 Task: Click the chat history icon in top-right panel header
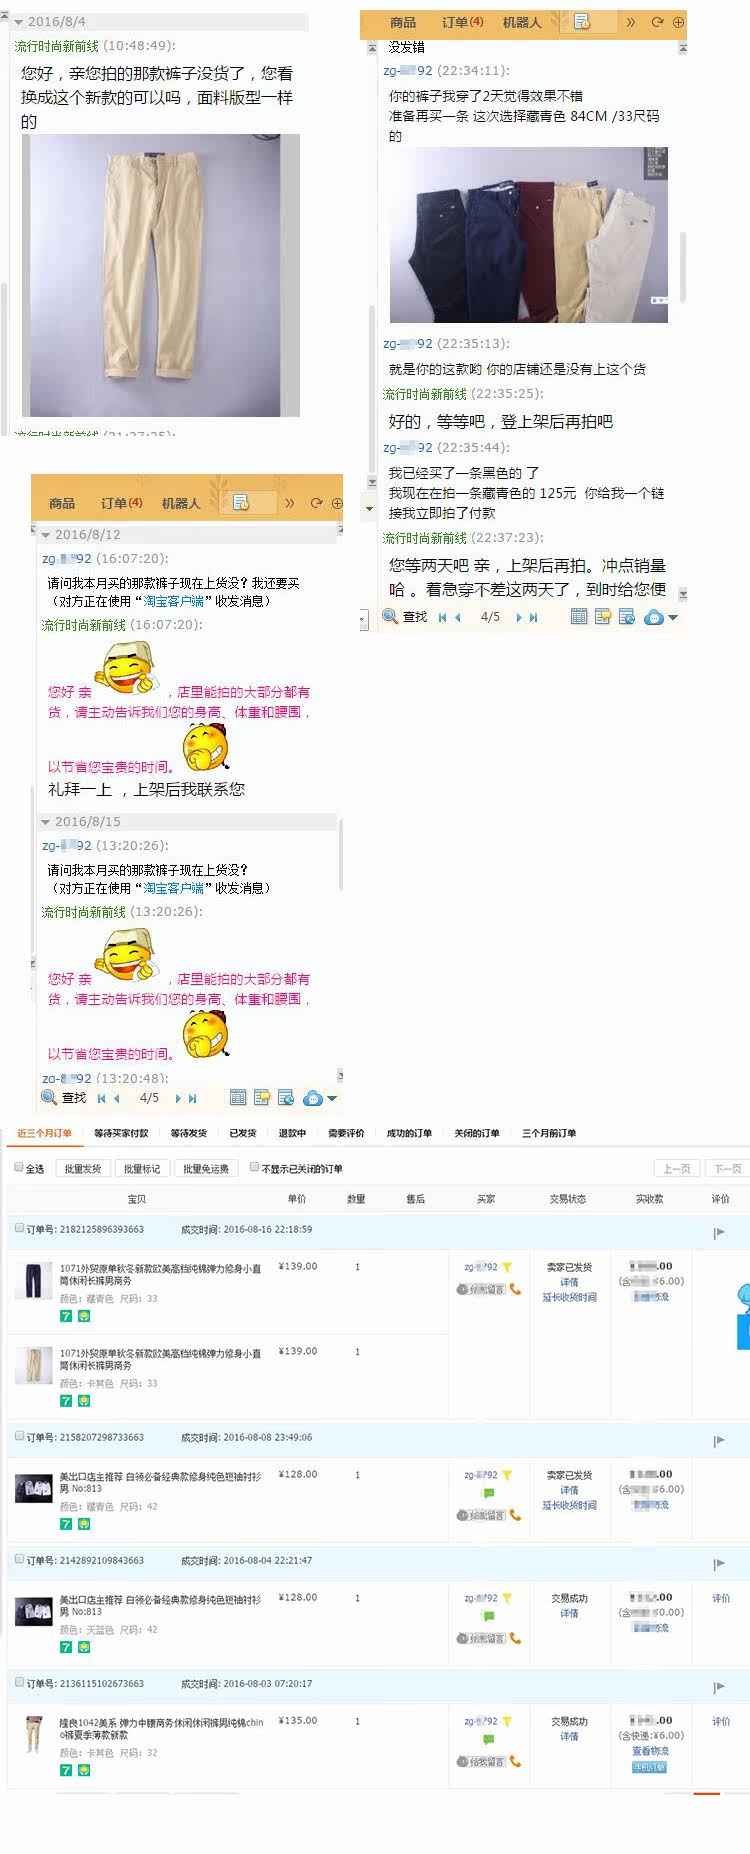pyautogui.click(x=582, y=22)
